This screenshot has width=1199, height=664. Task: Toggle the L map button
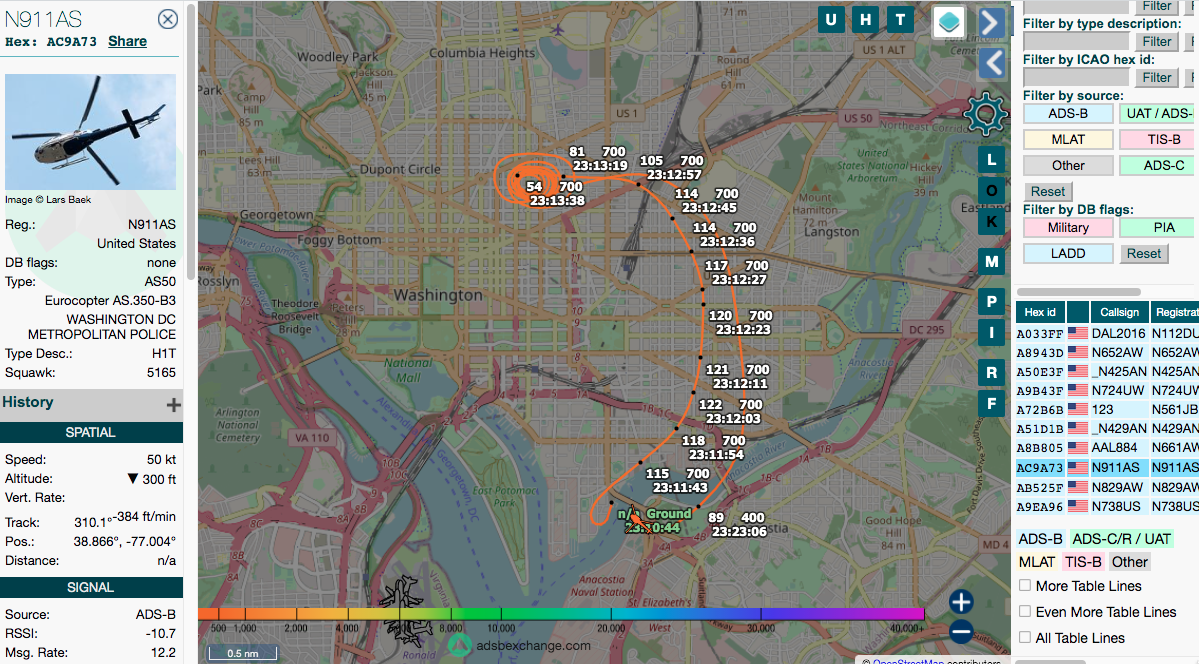[x=992, y=159]
